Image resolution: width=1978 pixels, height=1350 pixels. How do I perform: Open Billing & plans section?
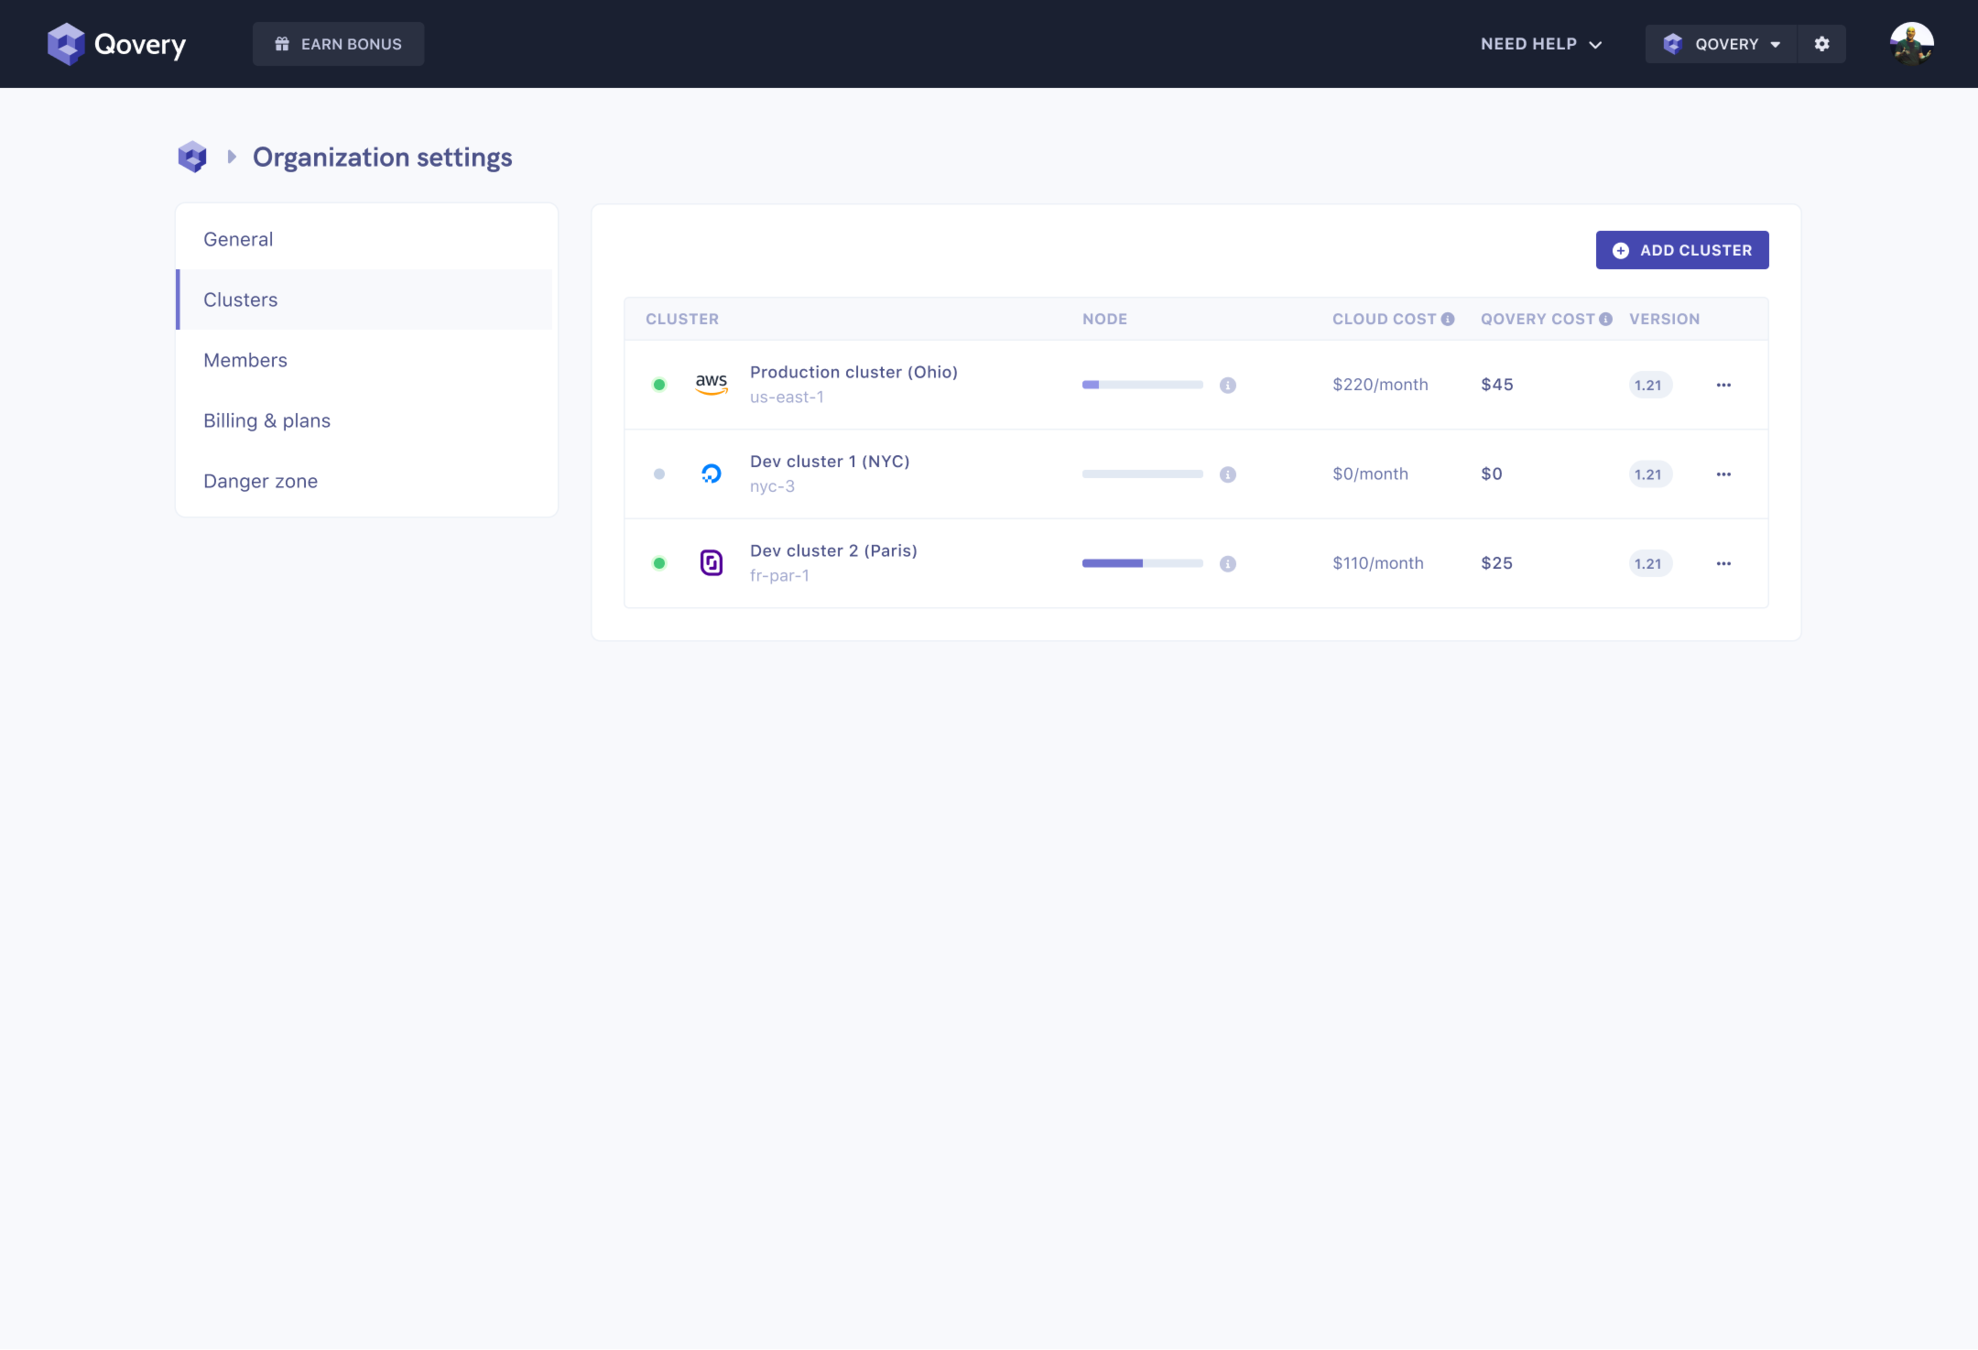[267, 420]
